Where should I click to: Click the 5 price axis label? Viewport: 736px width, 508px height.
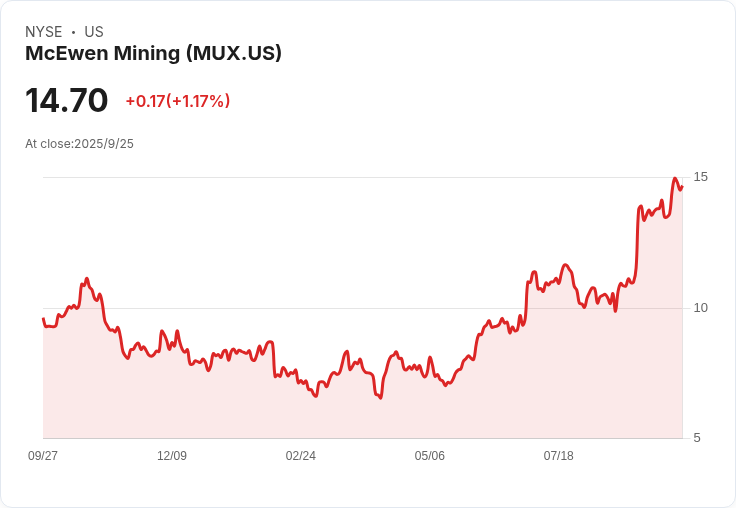(x=697, y=438)
